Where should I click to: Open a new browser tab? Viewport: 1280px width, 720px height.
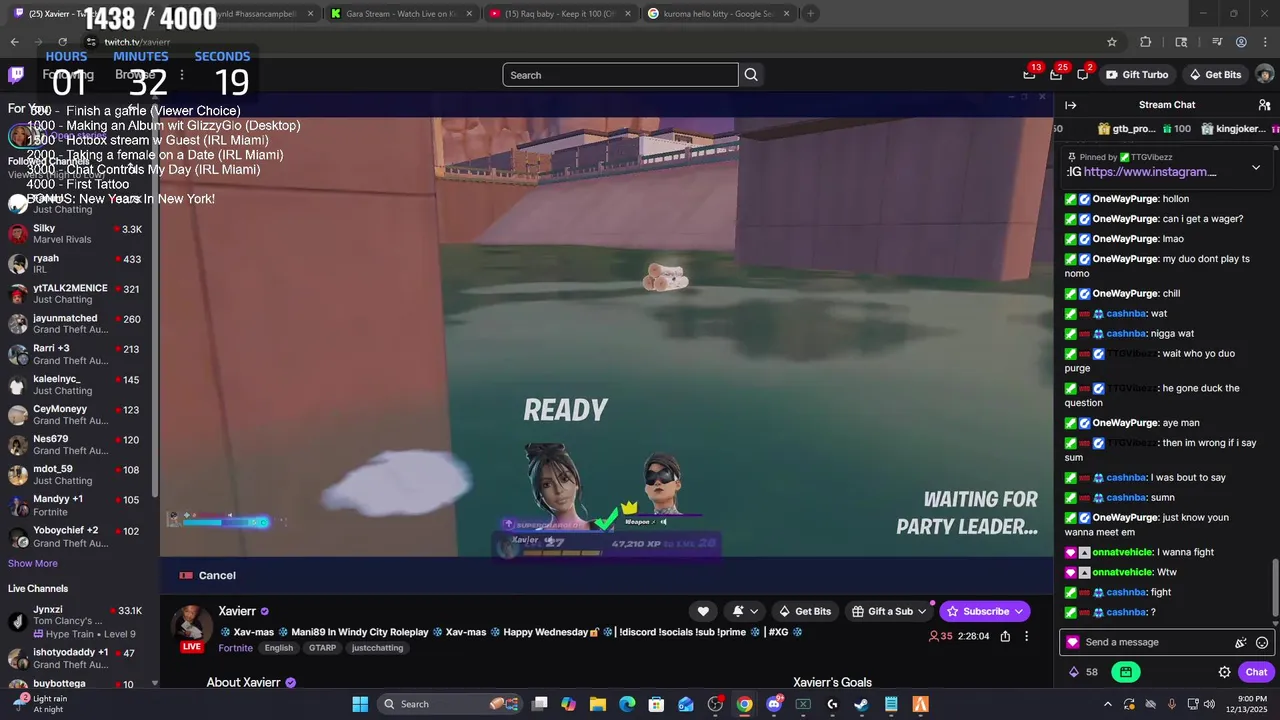click(x=811, y=14)
